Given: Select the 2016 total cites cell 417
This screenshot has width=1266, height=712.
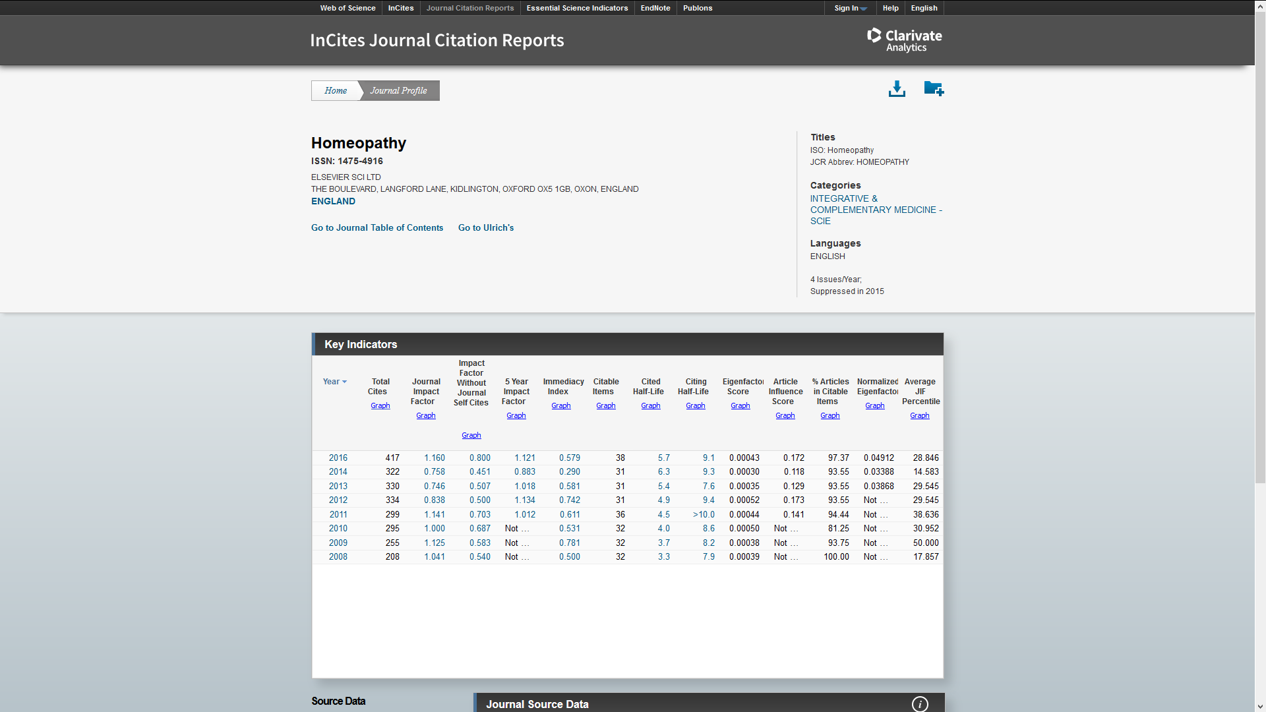Looking at the screenshot, I should pyautogui.click(x=392, y=458).
